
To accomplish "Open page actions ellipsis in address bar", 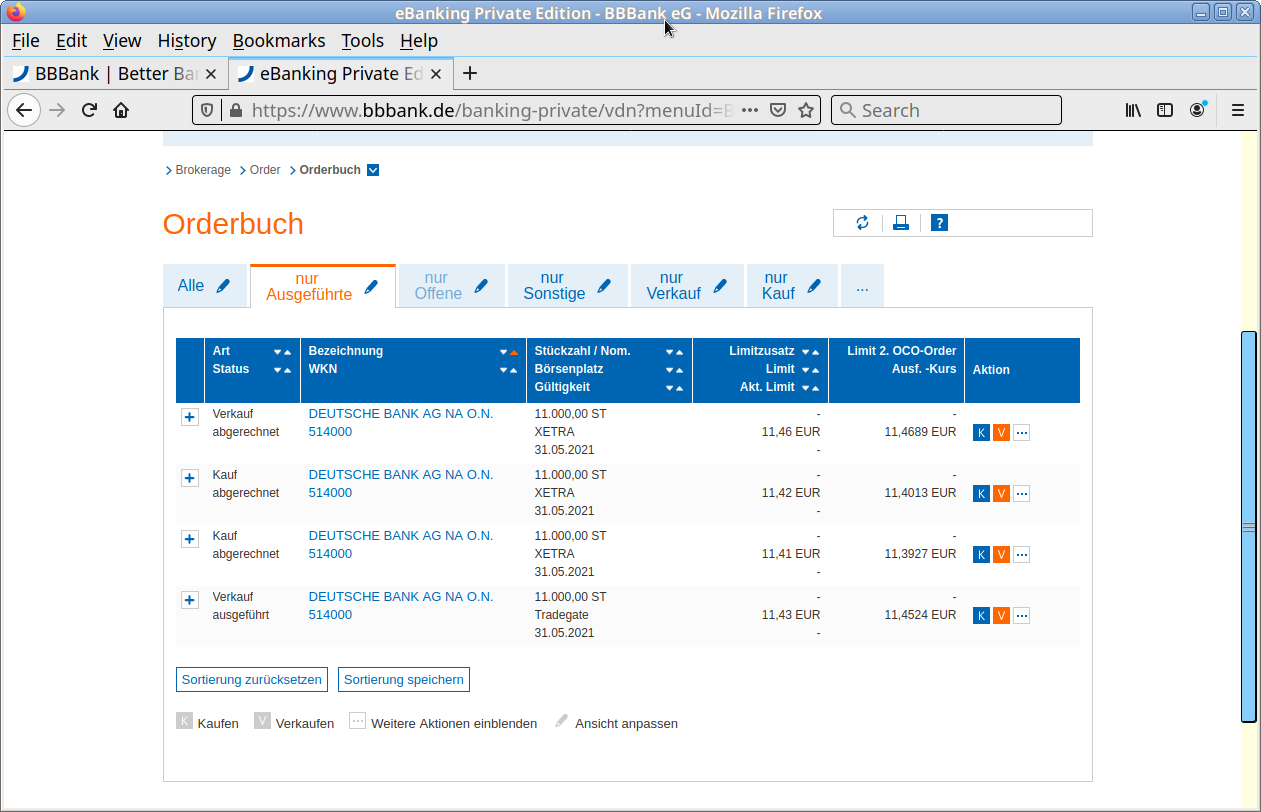I will [750, 110].
